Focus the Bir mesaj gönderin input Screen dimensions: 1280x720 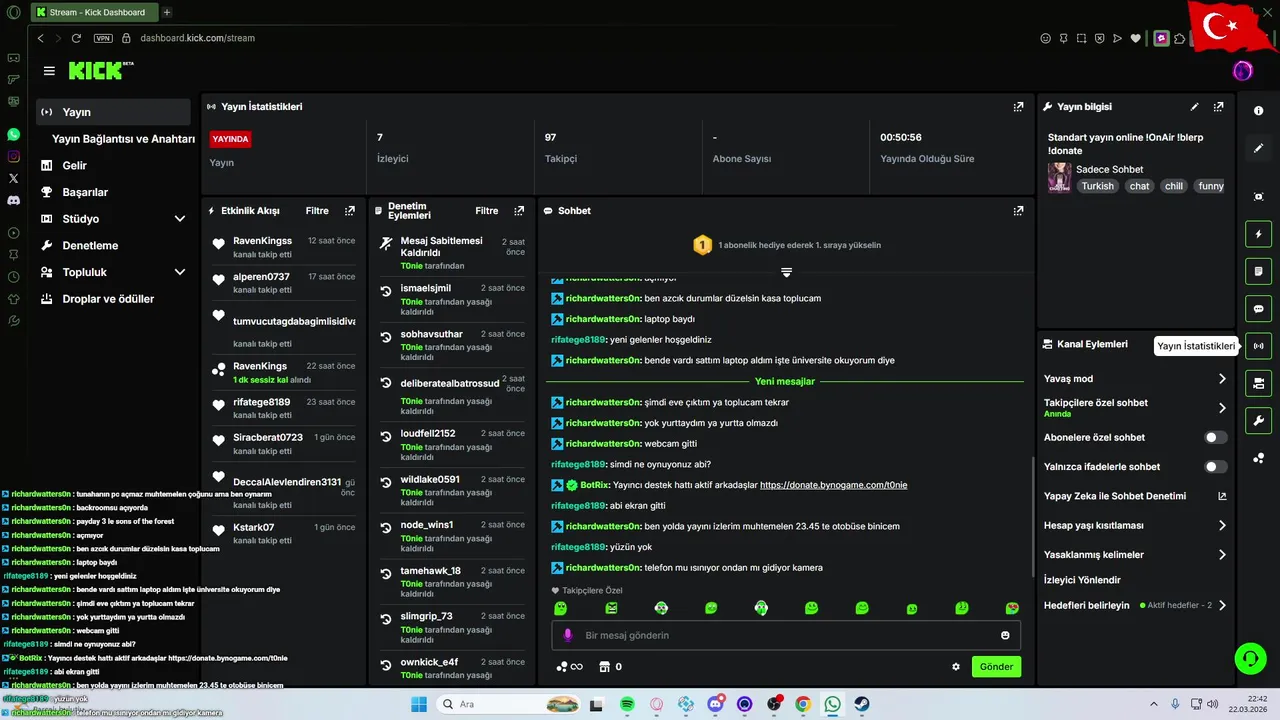point(785,635)
